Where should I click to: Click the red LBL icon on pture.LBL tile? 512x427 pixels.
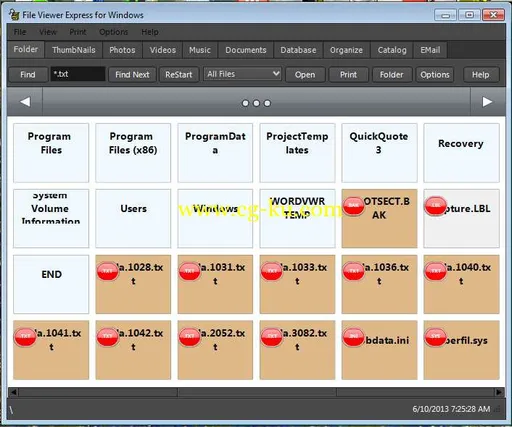[x=436, y=205]
